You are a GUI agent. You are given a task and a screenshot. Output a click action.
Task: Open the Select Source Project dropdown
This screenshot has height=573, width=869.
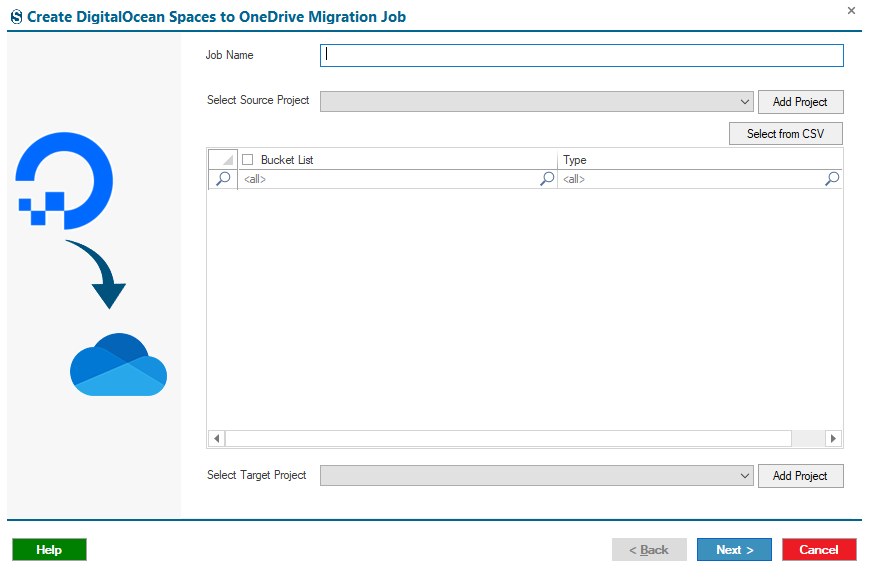pos(536,102)
